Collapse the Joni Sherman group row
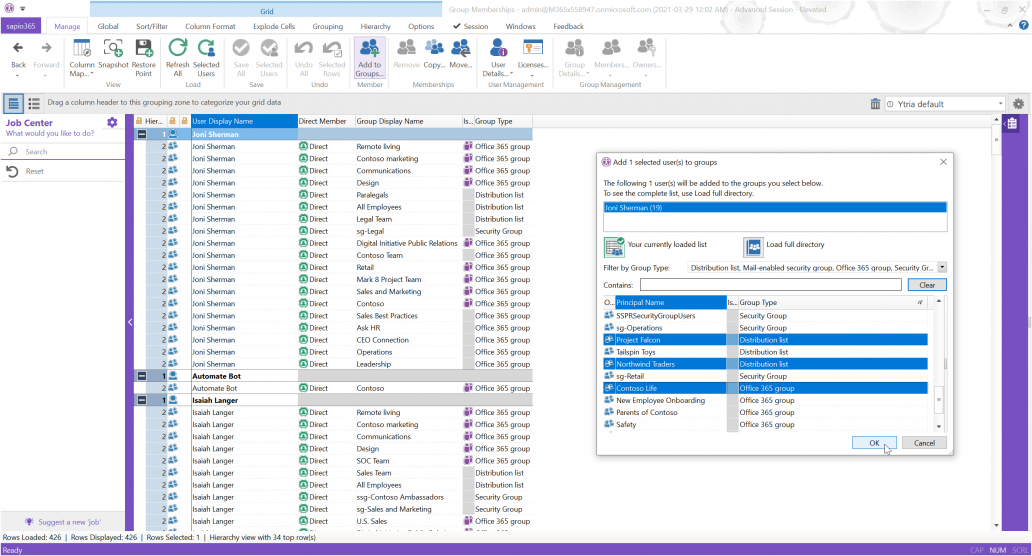Screen dimensions: 1032x556 pyautogui.click(x=142, y=134)
